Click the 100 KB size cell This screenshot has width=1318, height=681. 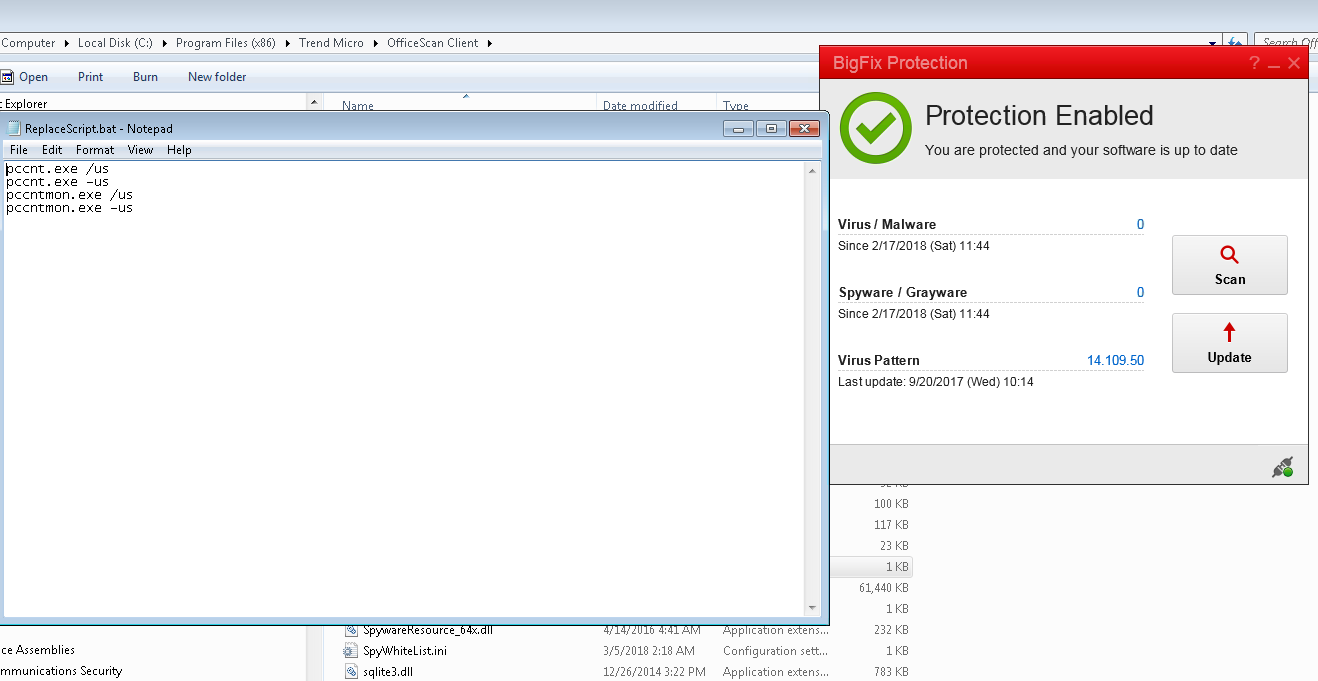890,504
